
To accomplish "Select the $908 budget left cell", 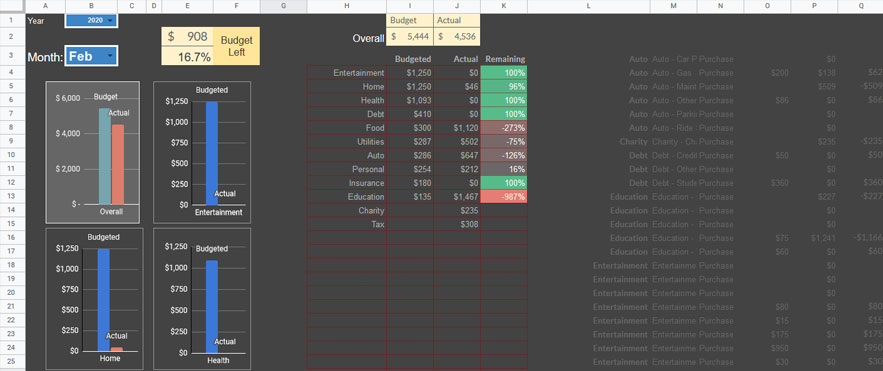I will [188, 37].
